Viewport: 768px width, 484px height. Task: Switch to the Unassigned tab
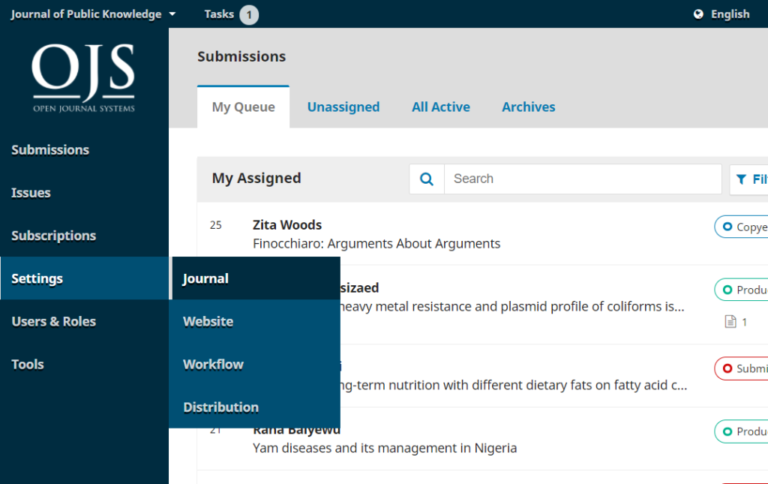tap(343, 107)
